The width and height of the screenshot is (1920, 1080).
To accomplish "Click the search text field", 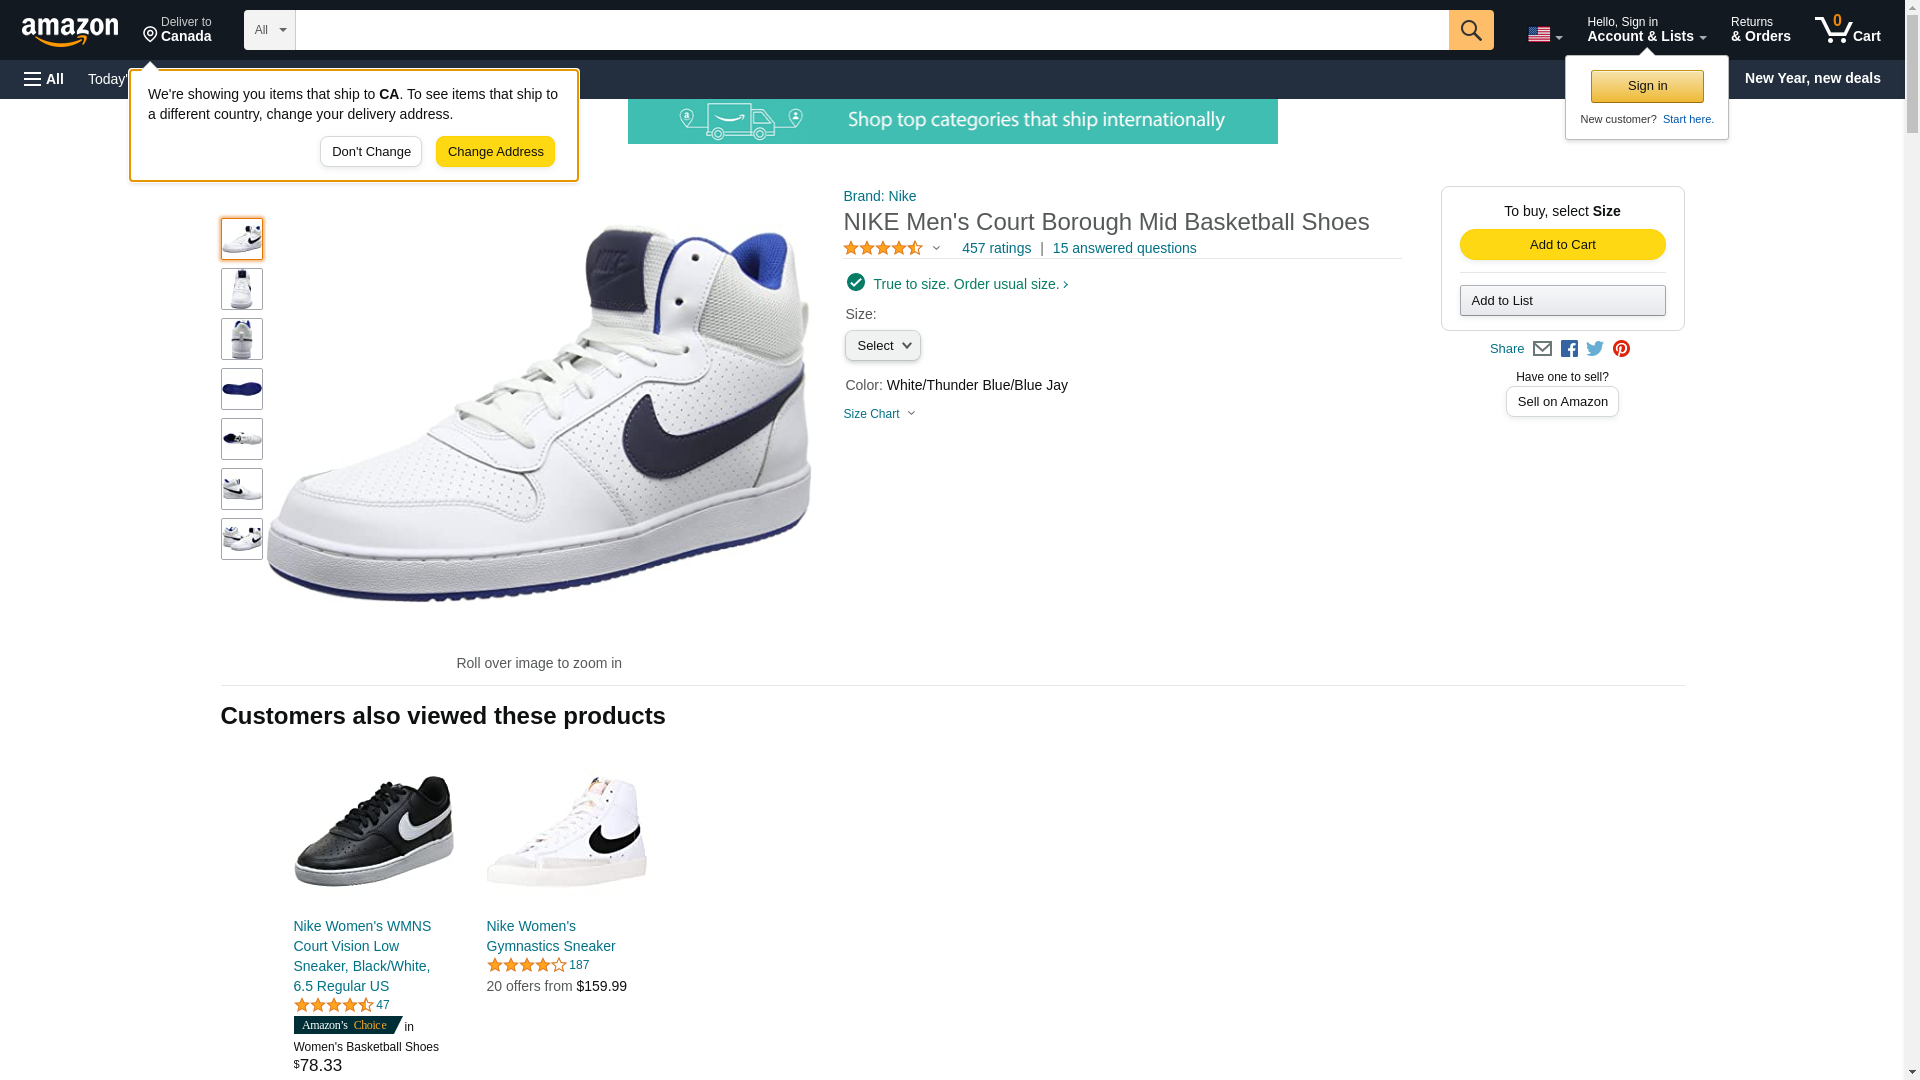I will (x=871, y=30).
